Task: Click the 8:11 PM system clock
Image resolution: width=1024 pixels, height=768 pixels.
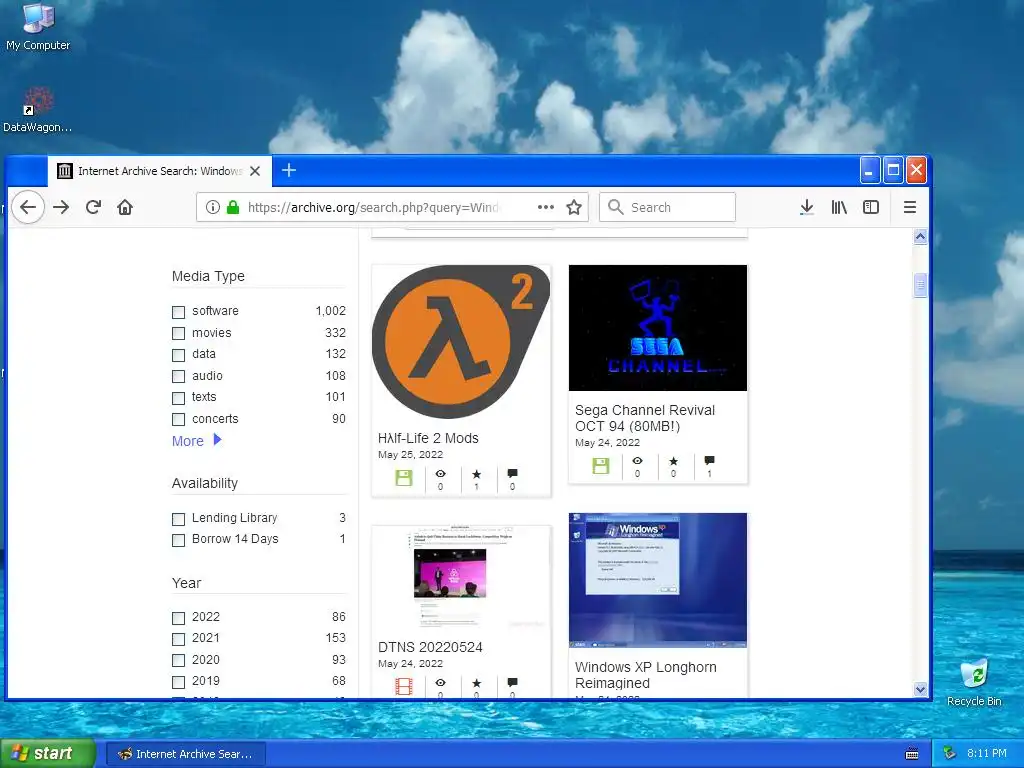Action: click(986, 754)
